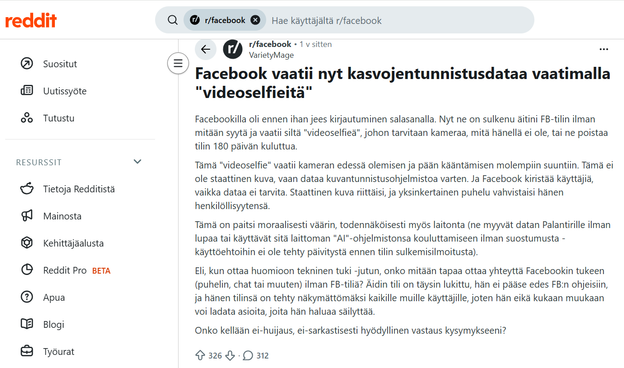Open the Tutustu page
Viewport: 624px width, 368px height.
click(x=58, y=118)
